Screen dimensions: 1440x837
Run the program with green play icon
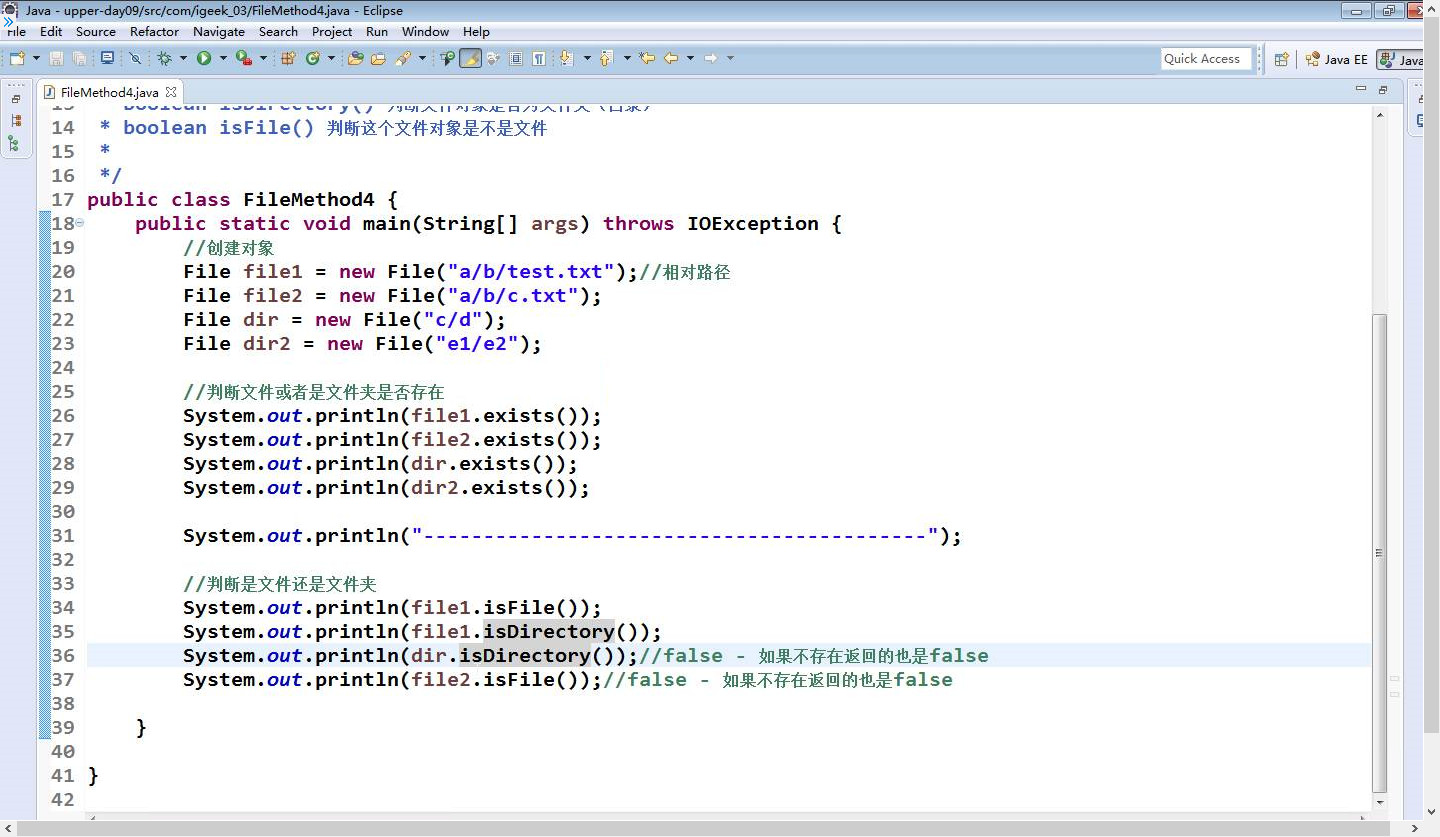click(204, 58)
